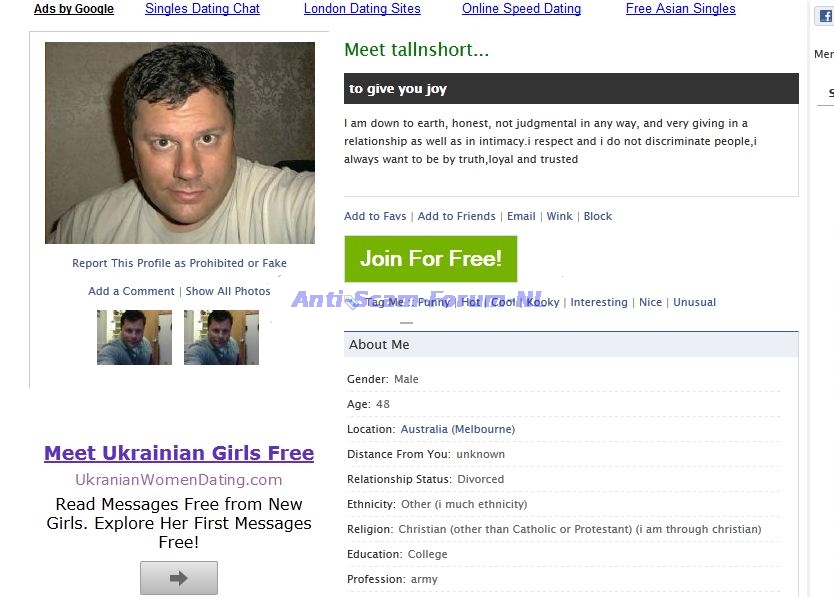Image resolution: width=834 pixels, height=597 pixels.
Task: Open Meet Ukrainian Girls Free ad headline
Action: tap(179, 453)
